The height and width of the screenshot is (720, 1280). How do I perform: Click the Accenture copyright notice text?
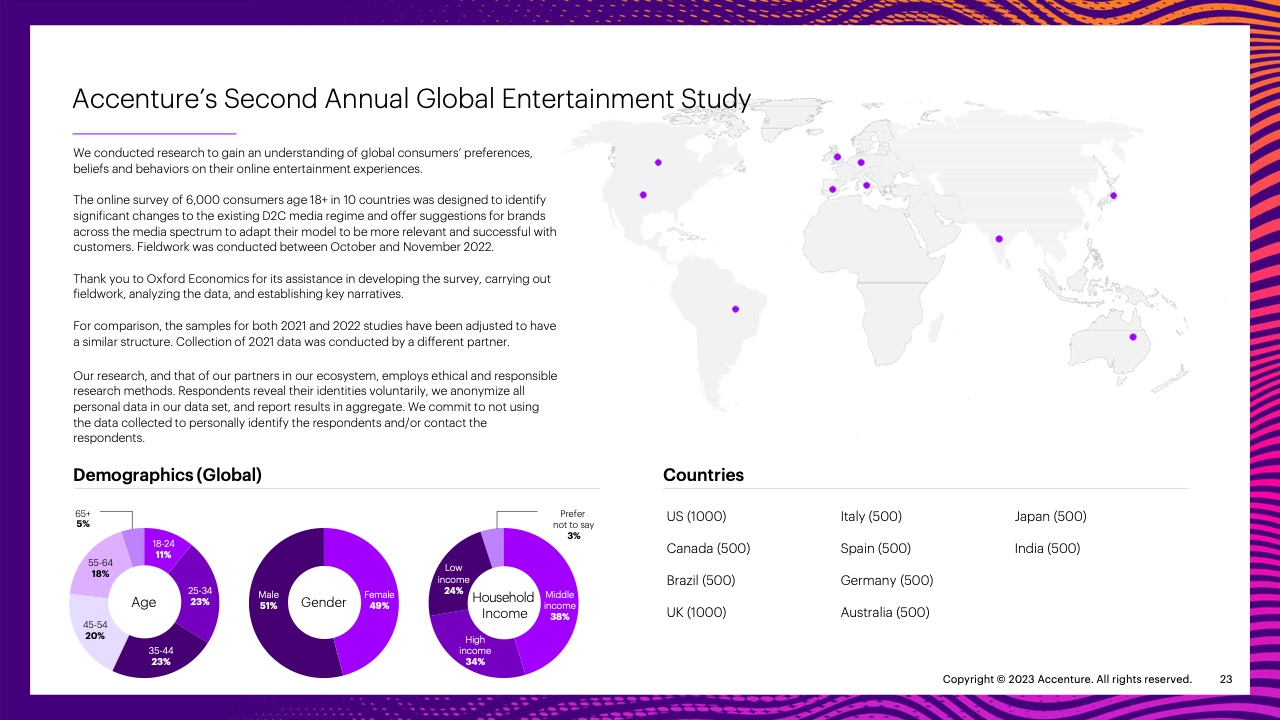pyautogui.click(x=1066, y=680)
